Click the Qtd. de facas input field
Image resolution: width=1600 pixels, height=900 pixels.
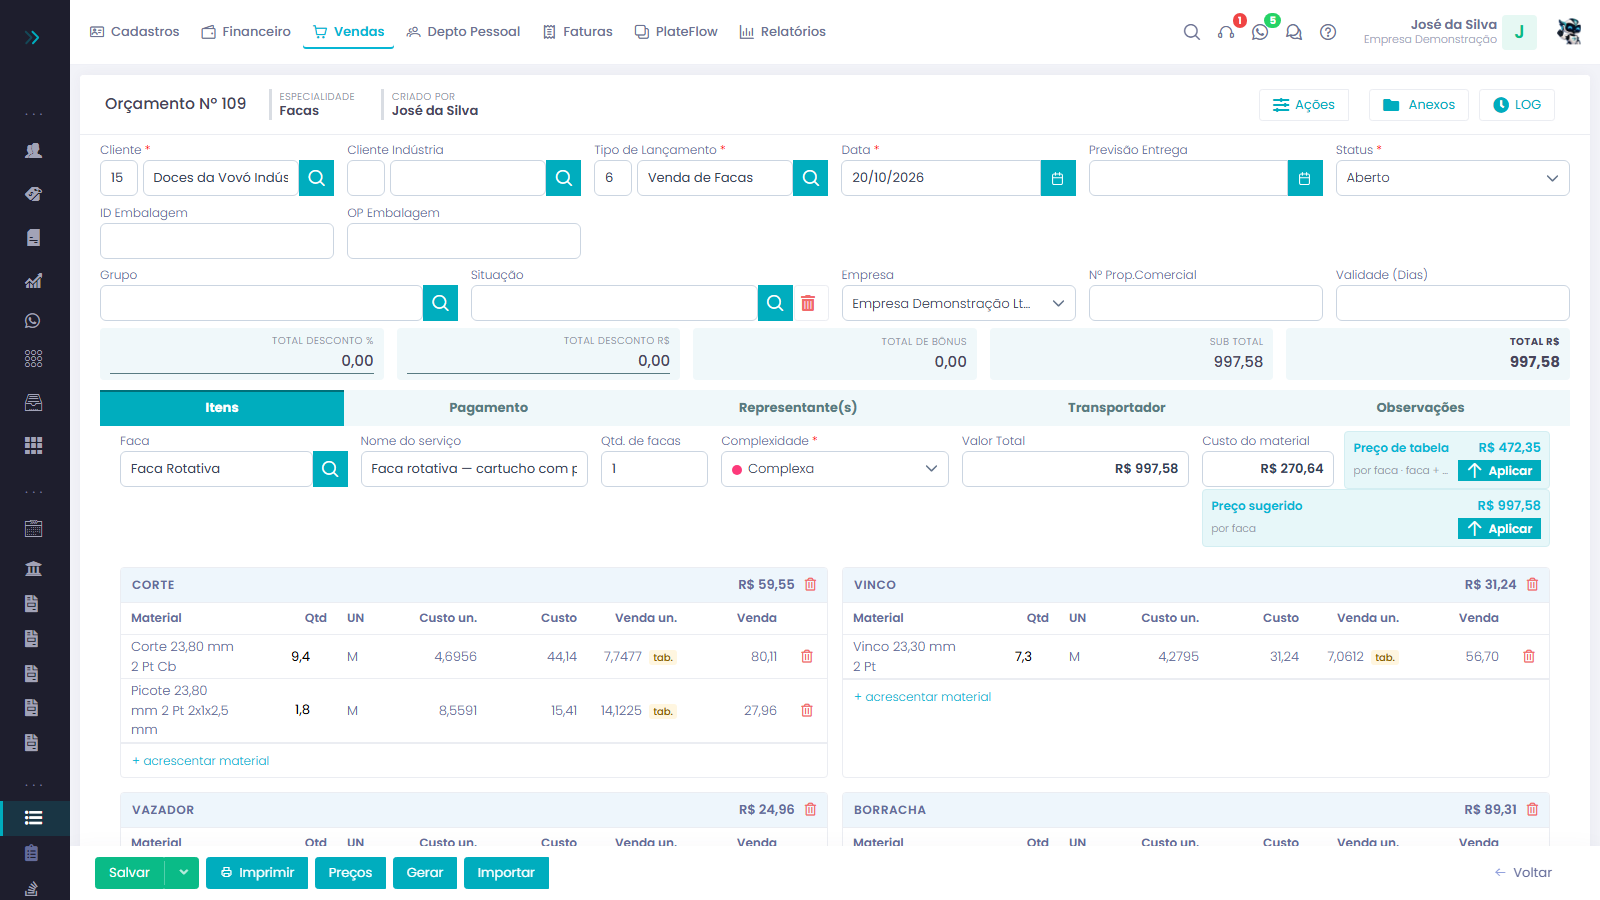654,469
